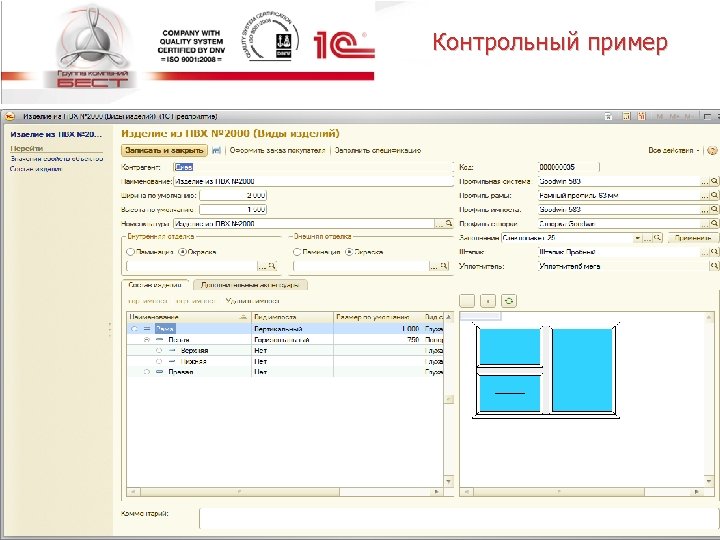This screenshot has height=540, width=720.
Task: Click the M- memory button in title bar
Action: coord(688,116)
